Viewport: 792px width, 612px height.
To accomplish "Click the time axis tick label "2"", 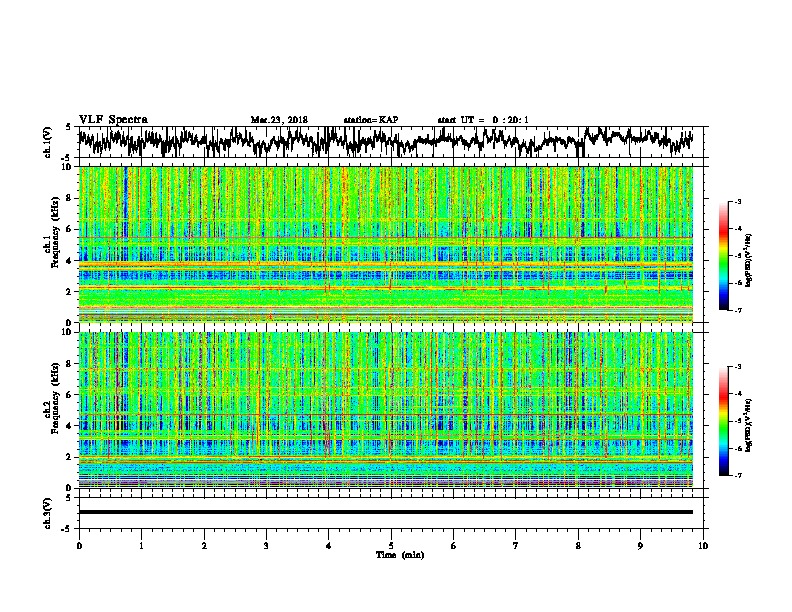I will pyautogui.click(x=204, y=546).
